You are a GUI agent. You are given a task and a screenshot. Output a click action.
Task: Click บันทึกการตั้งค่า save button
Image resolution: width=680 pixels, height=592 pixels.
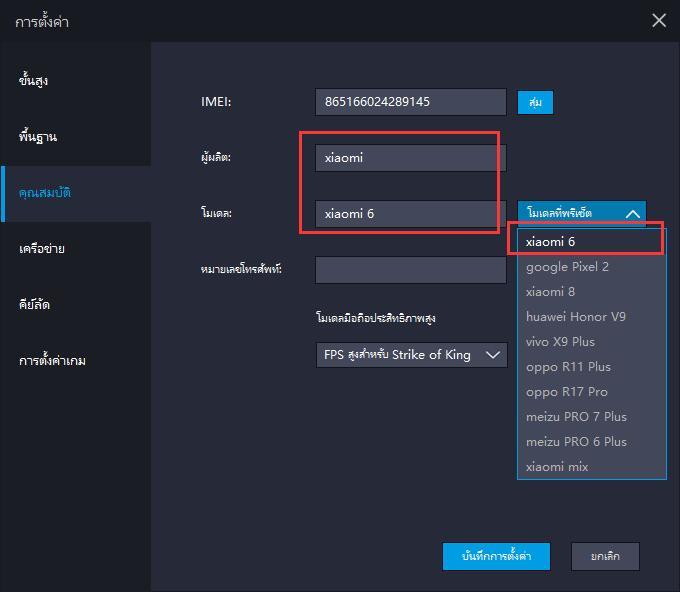[x=496, y=556]
